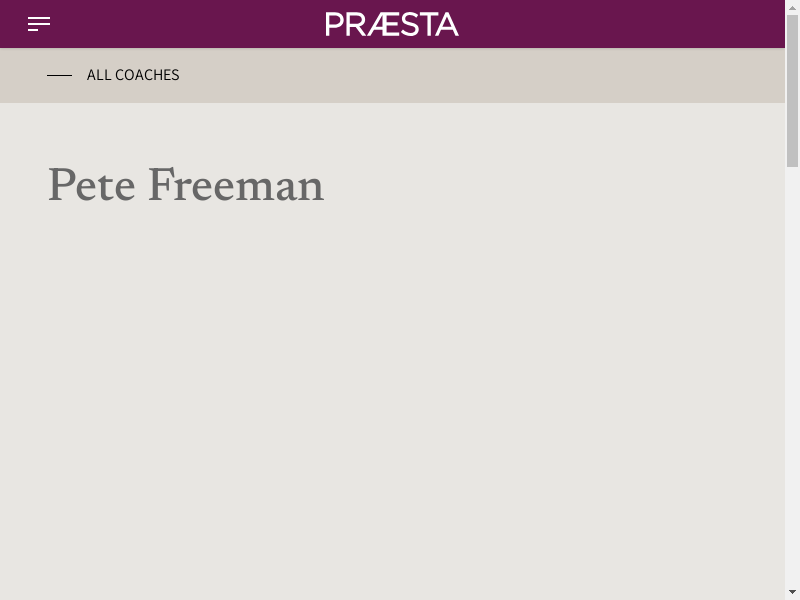
Task: Click the final A of the PRÆSTA logo
Action: coord(447,24)
